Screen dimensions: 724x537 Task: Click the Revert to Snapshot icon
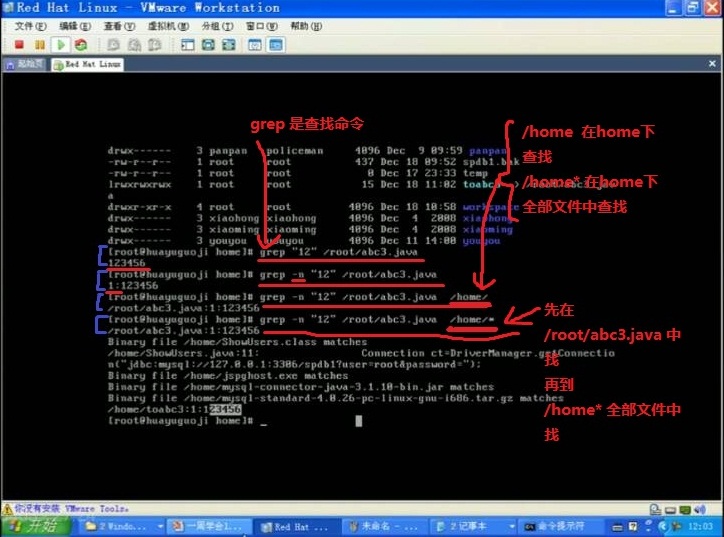[134, 45]
